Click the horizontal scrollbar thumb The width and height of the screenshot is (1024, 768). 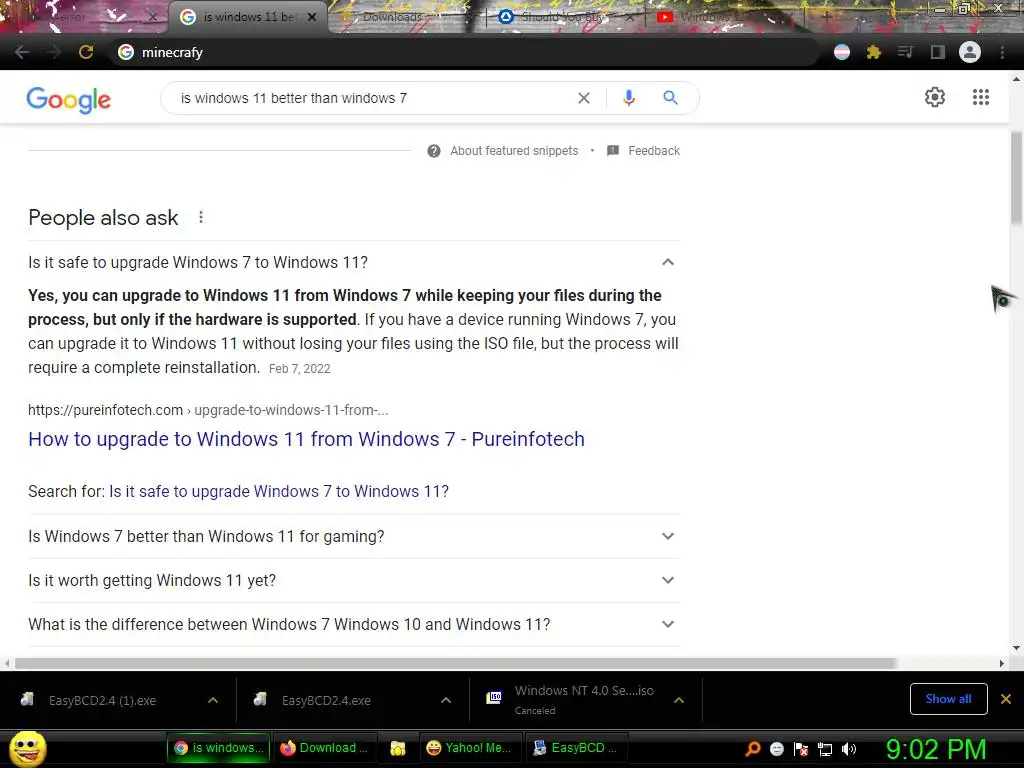tap(455, 664)
